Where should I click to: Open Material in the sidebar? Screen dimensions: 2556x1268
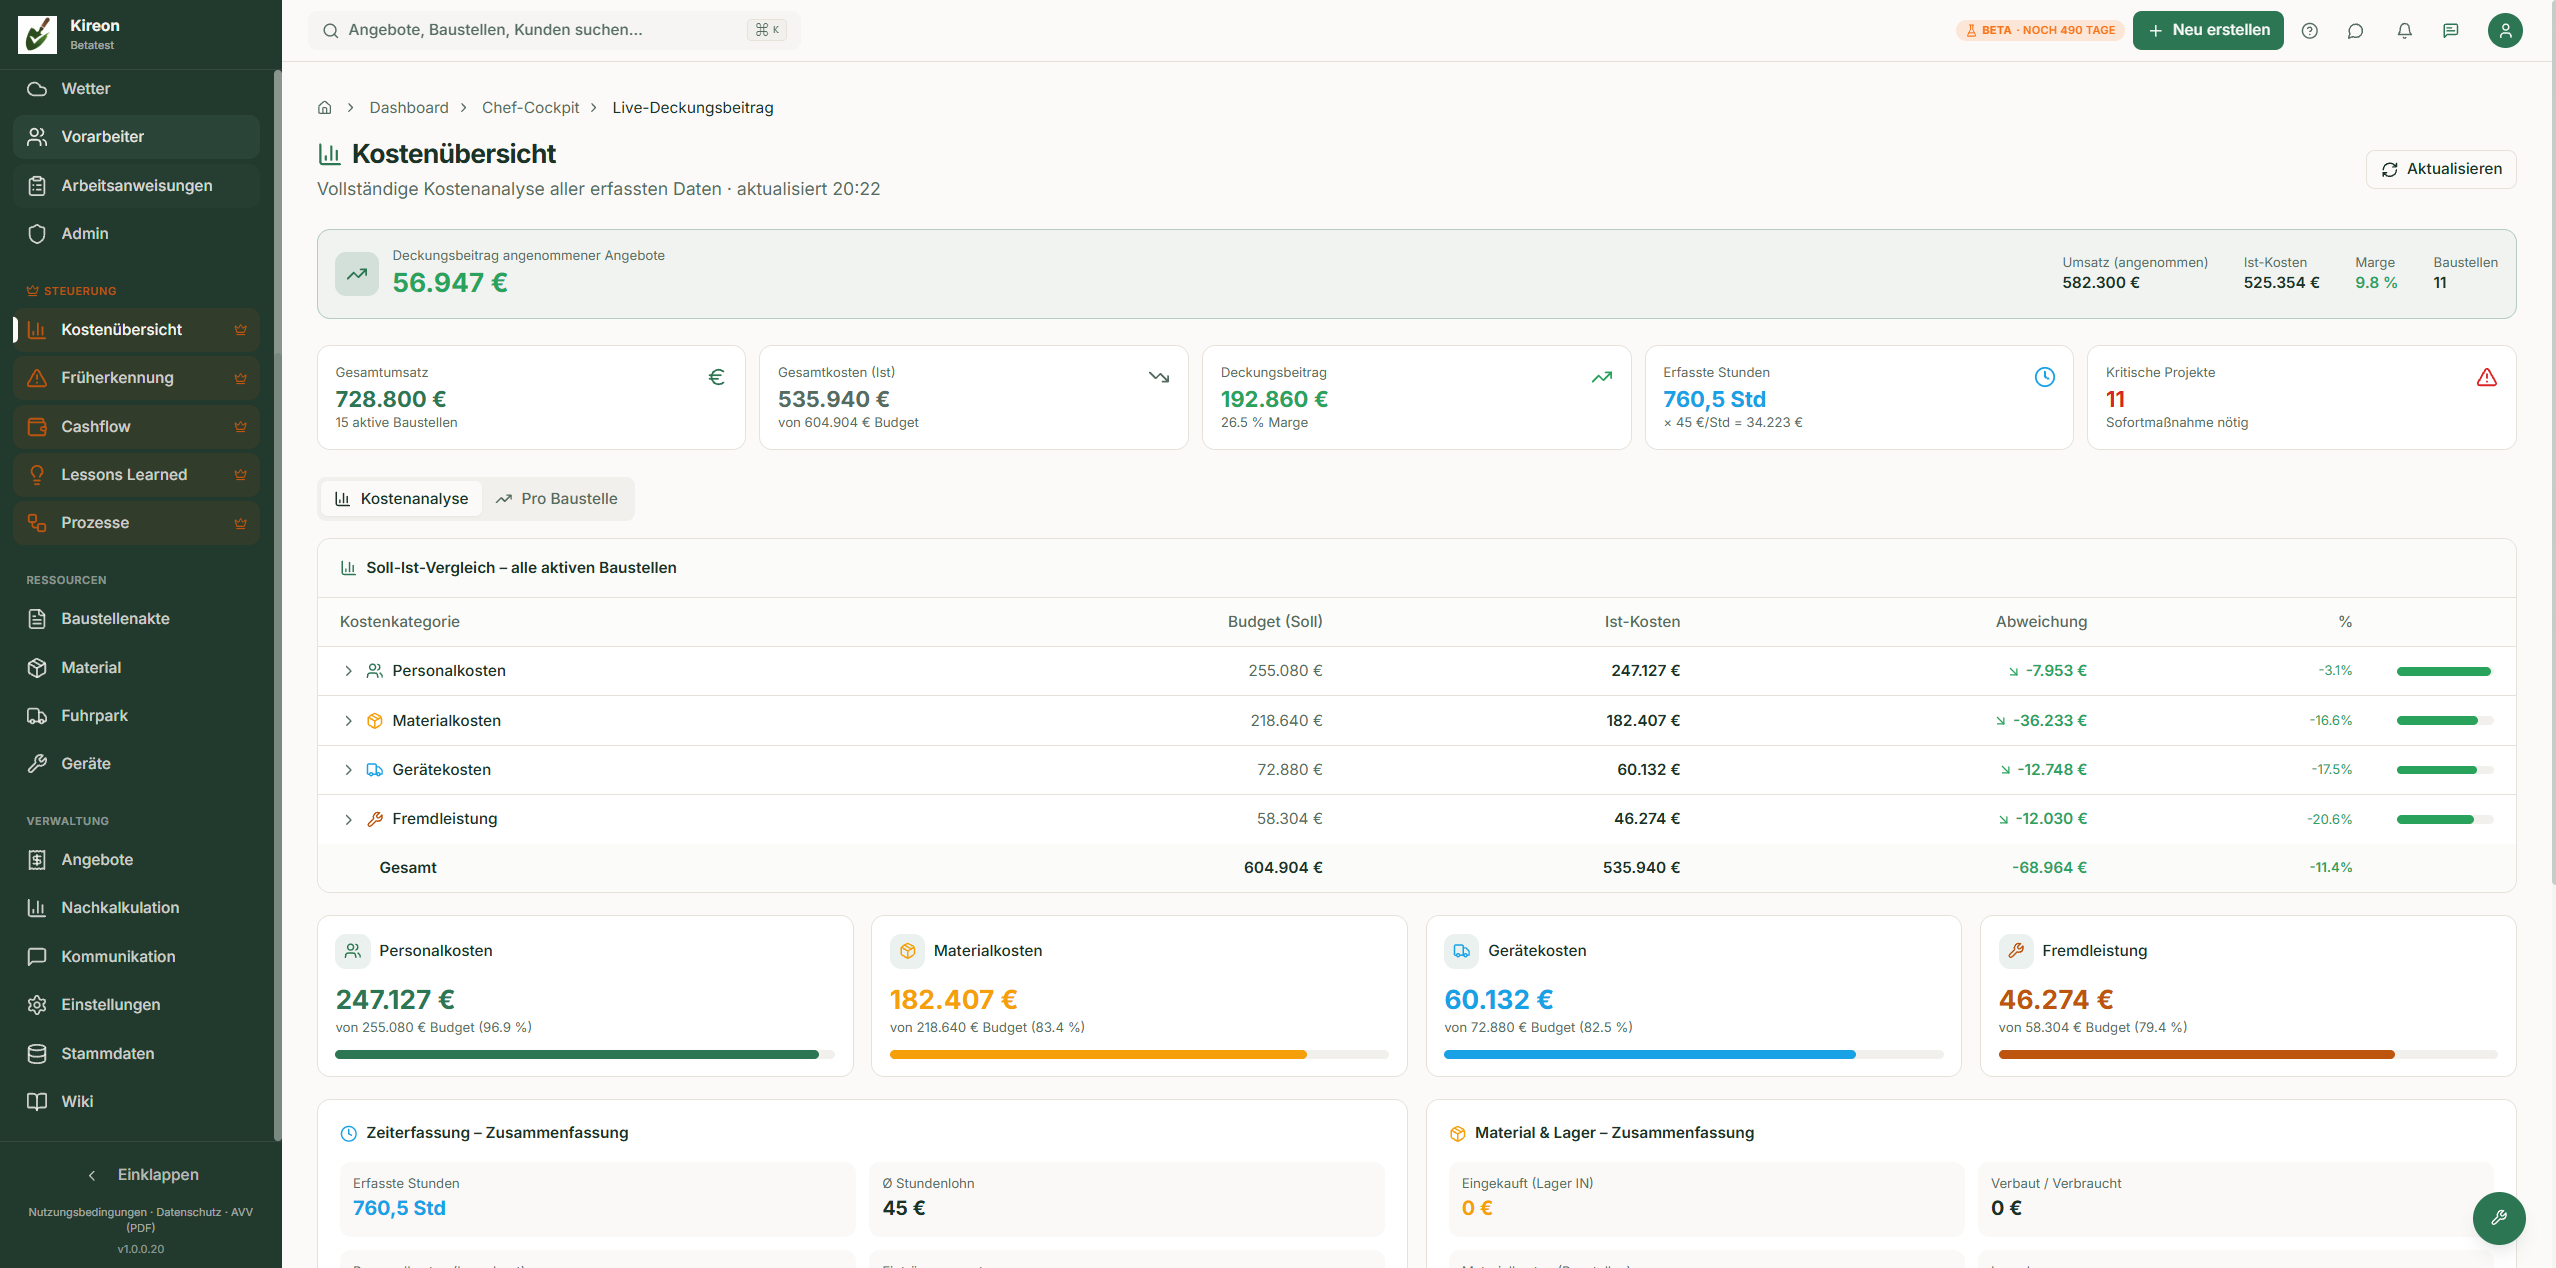click(137, 668)
